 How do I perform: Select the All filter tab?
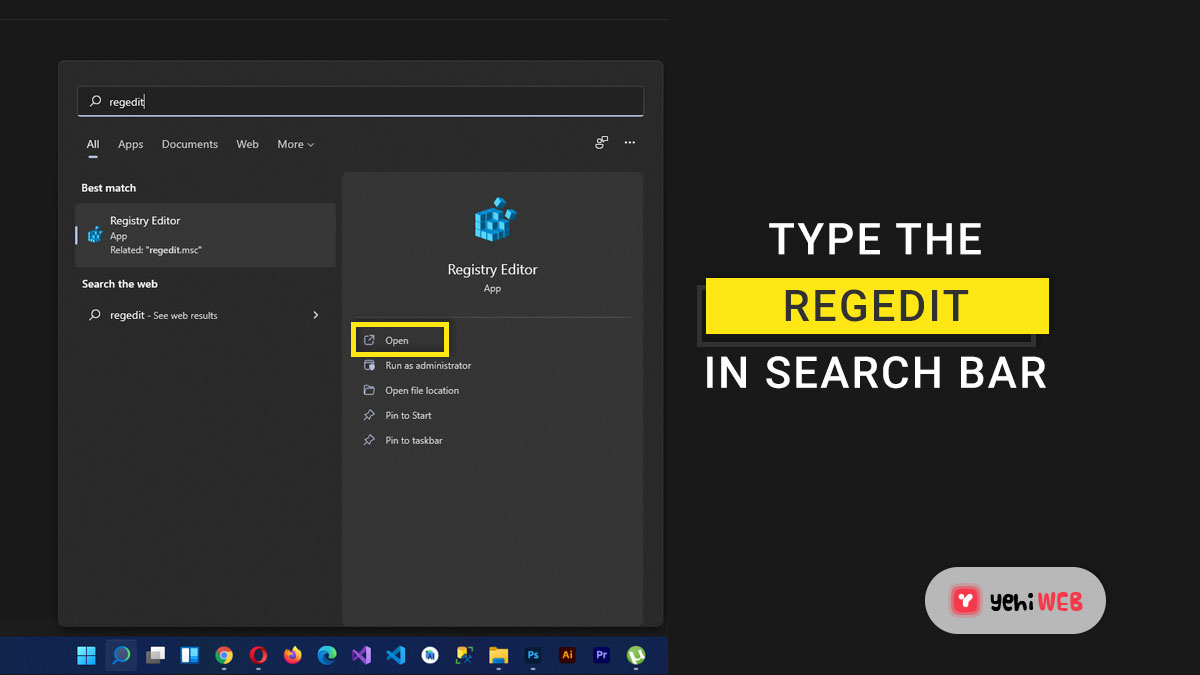coord(93,144)
